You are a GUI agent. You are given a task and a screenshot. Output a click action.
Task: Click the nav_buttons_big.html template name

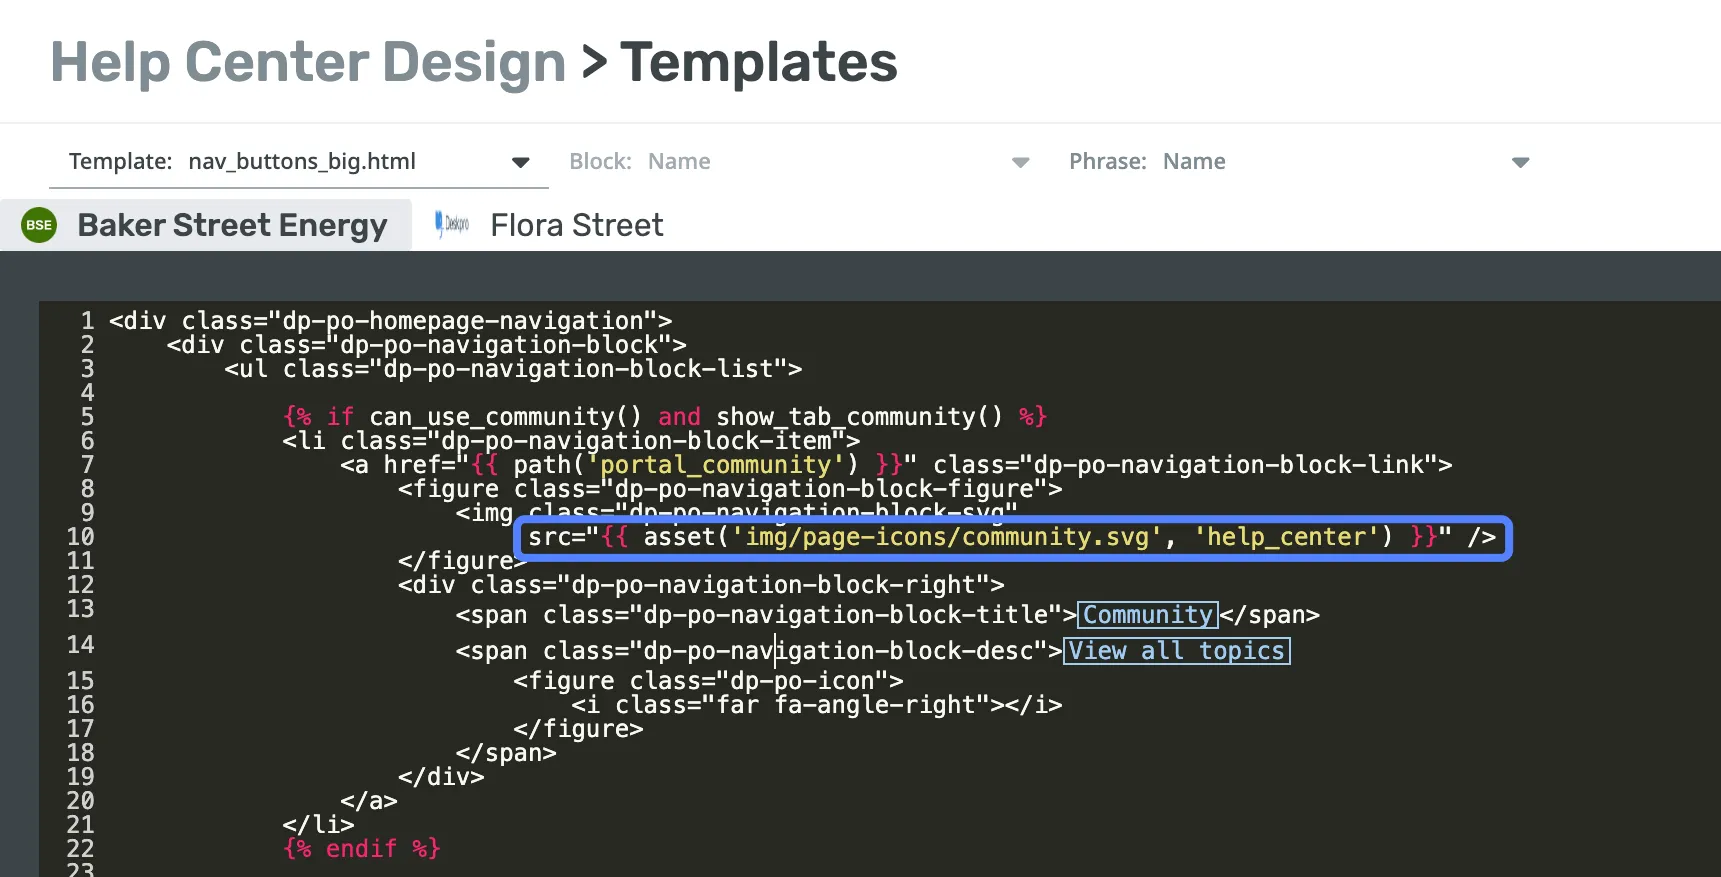coord(302,162)
